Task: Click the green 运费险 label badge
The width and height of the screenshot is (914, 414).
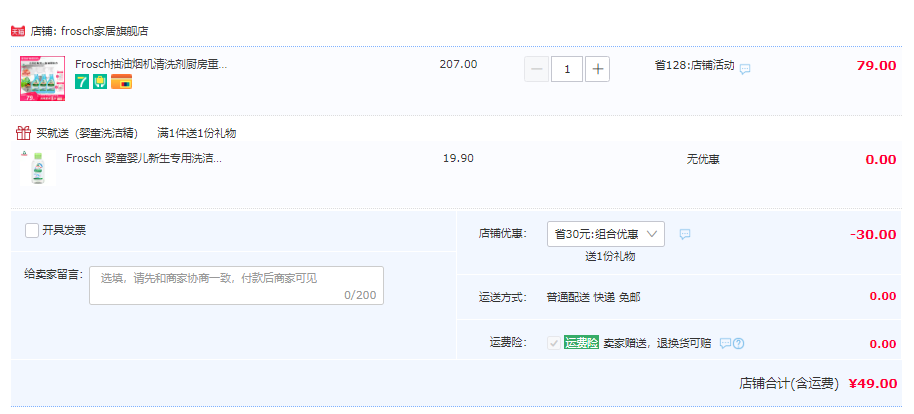Action: 582,343
